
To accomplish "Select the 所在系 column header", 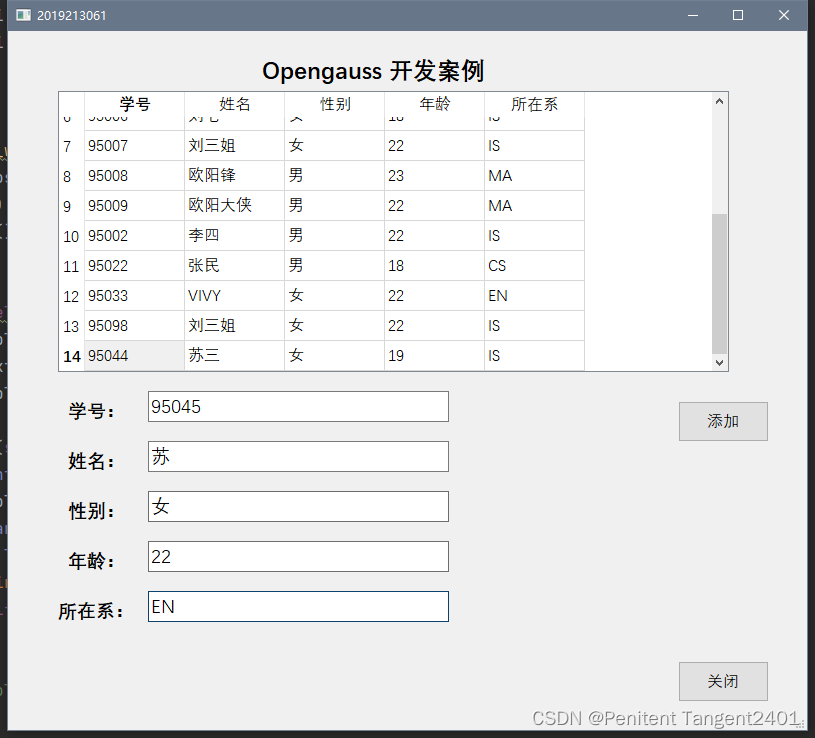I will [534, 104].
